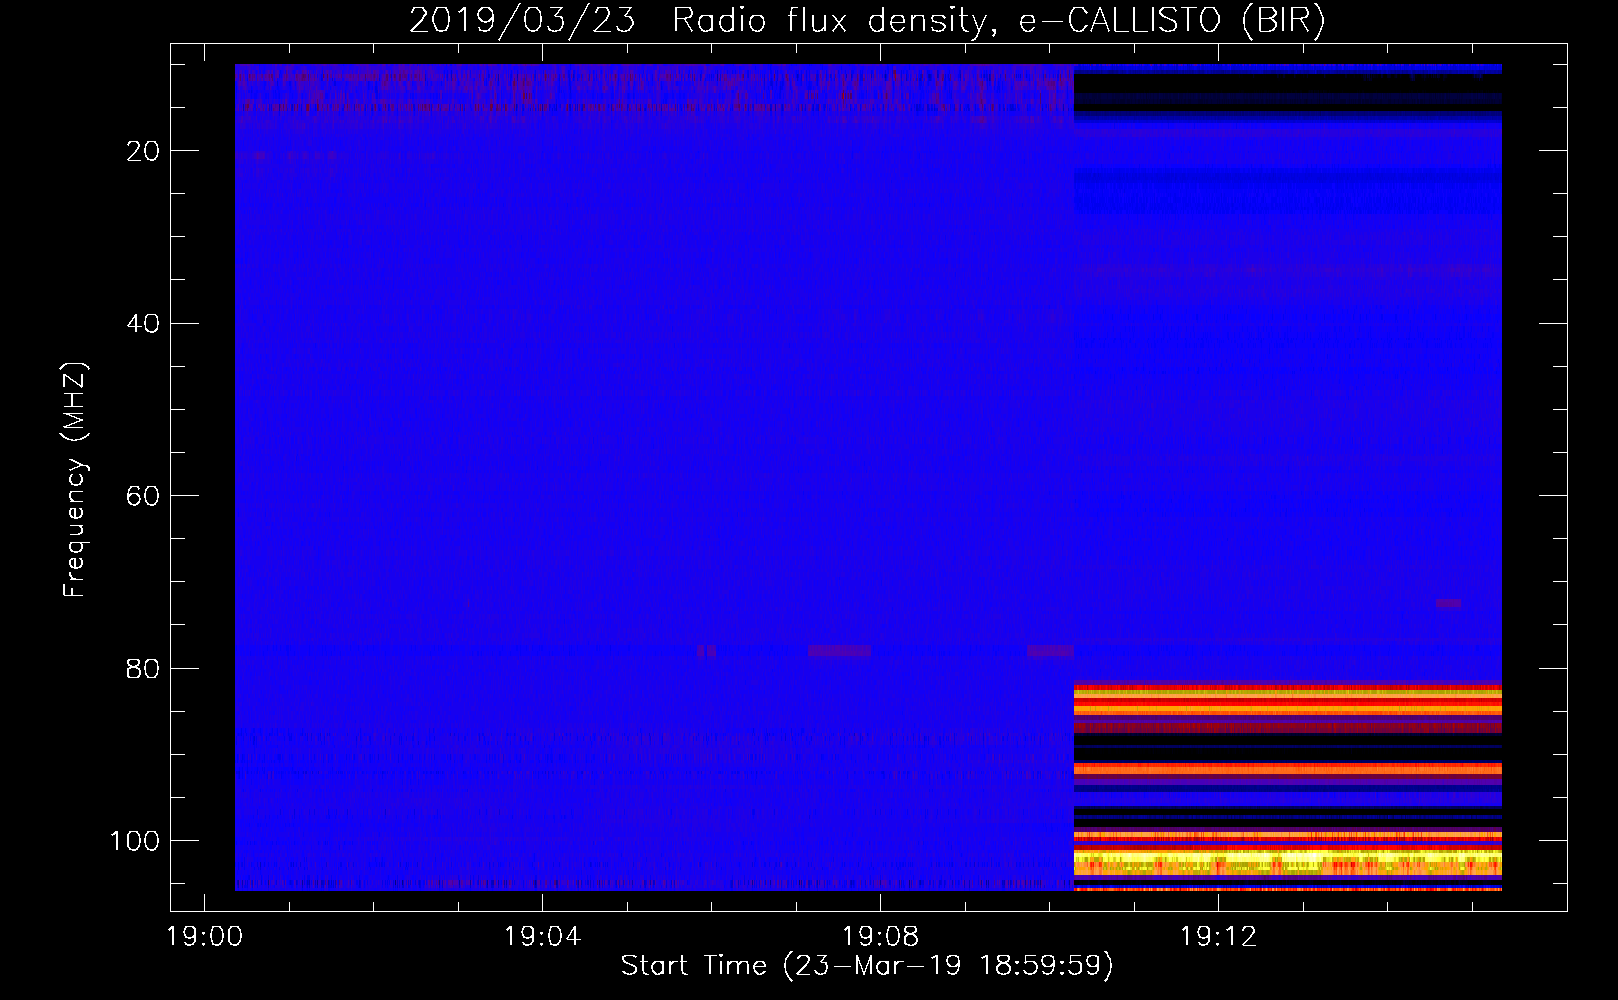Click the '80' frequency tick label
The width and height of the screenshot is (1618, 1000).
tap(144, 668)
